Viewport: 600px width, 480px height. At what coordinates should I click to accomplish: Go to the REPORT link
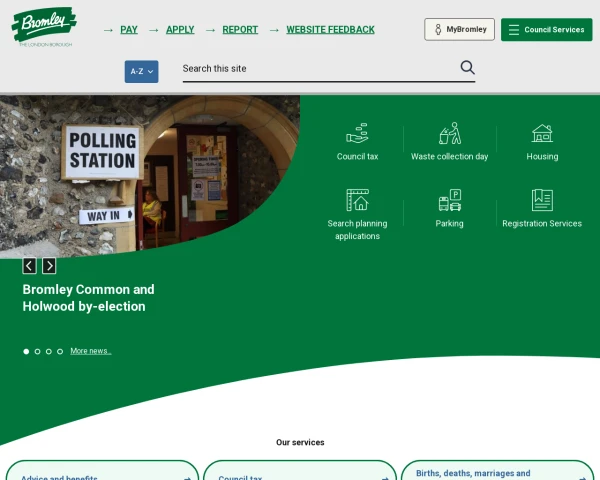[x=240, y=29]
